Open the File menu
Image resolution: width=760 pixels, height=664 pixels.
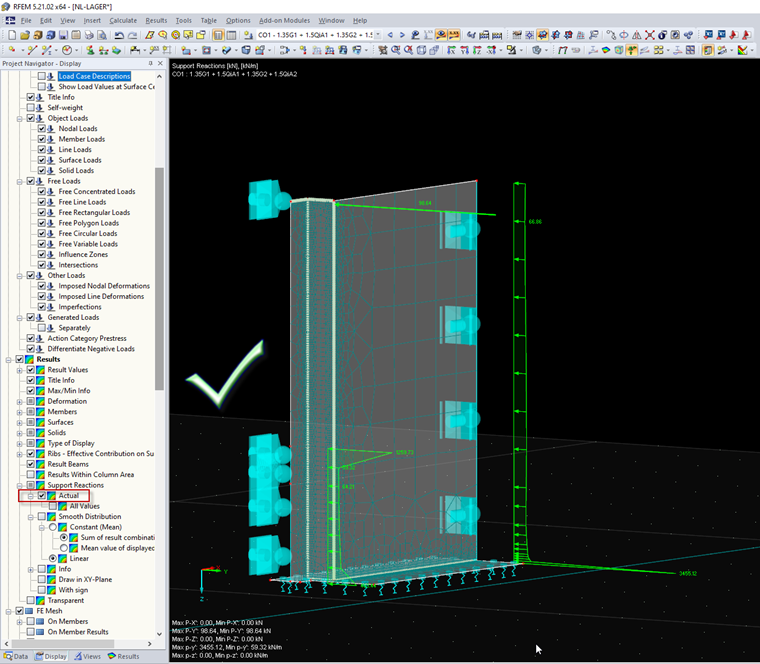(x=26, y=20)
